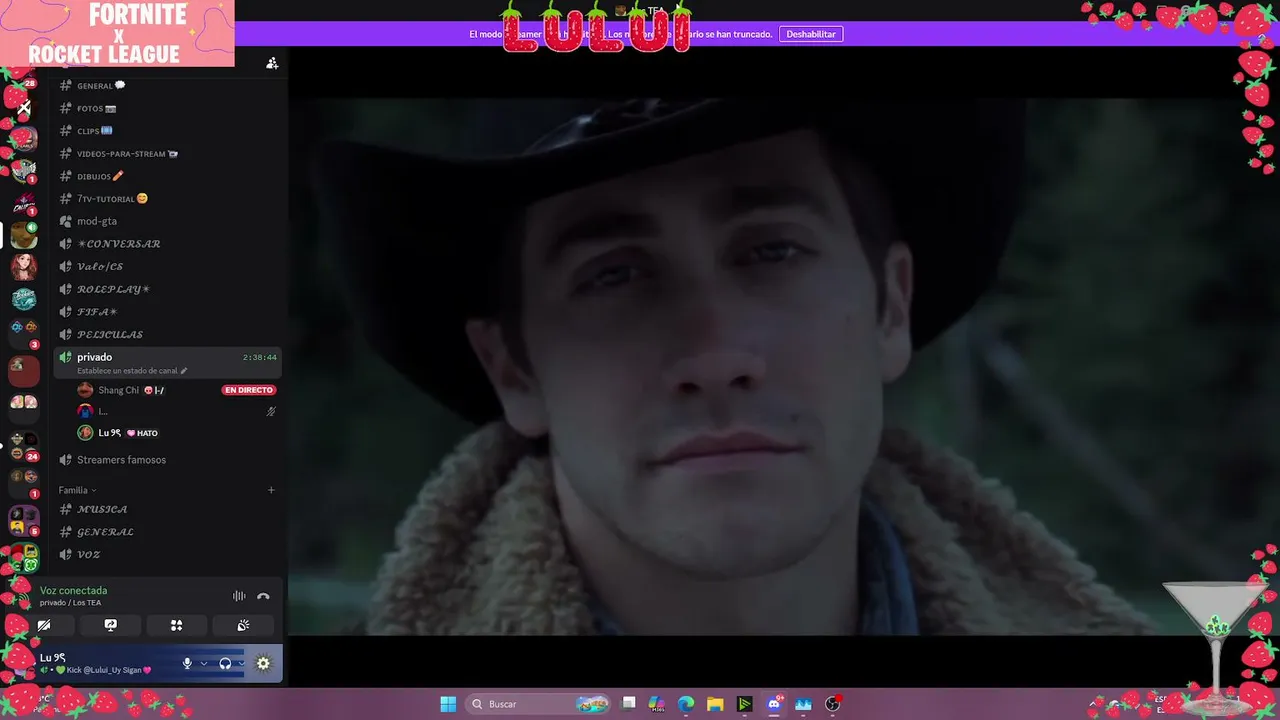Viewport: 1280px width, 720px height.
Task: Select the server showing the green speaker badge
Action: pos(24,235)
